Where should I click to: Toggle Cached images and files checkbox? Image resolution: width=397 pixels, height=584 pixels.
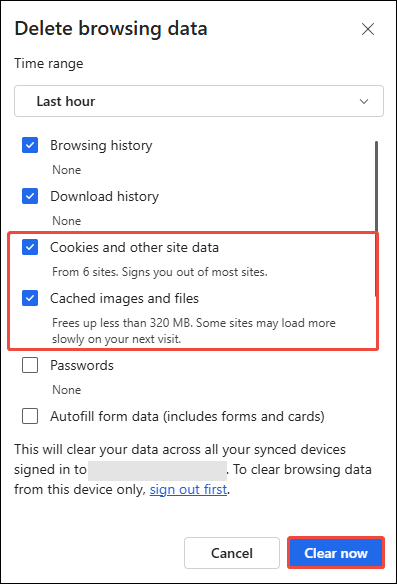coord(30,298)
